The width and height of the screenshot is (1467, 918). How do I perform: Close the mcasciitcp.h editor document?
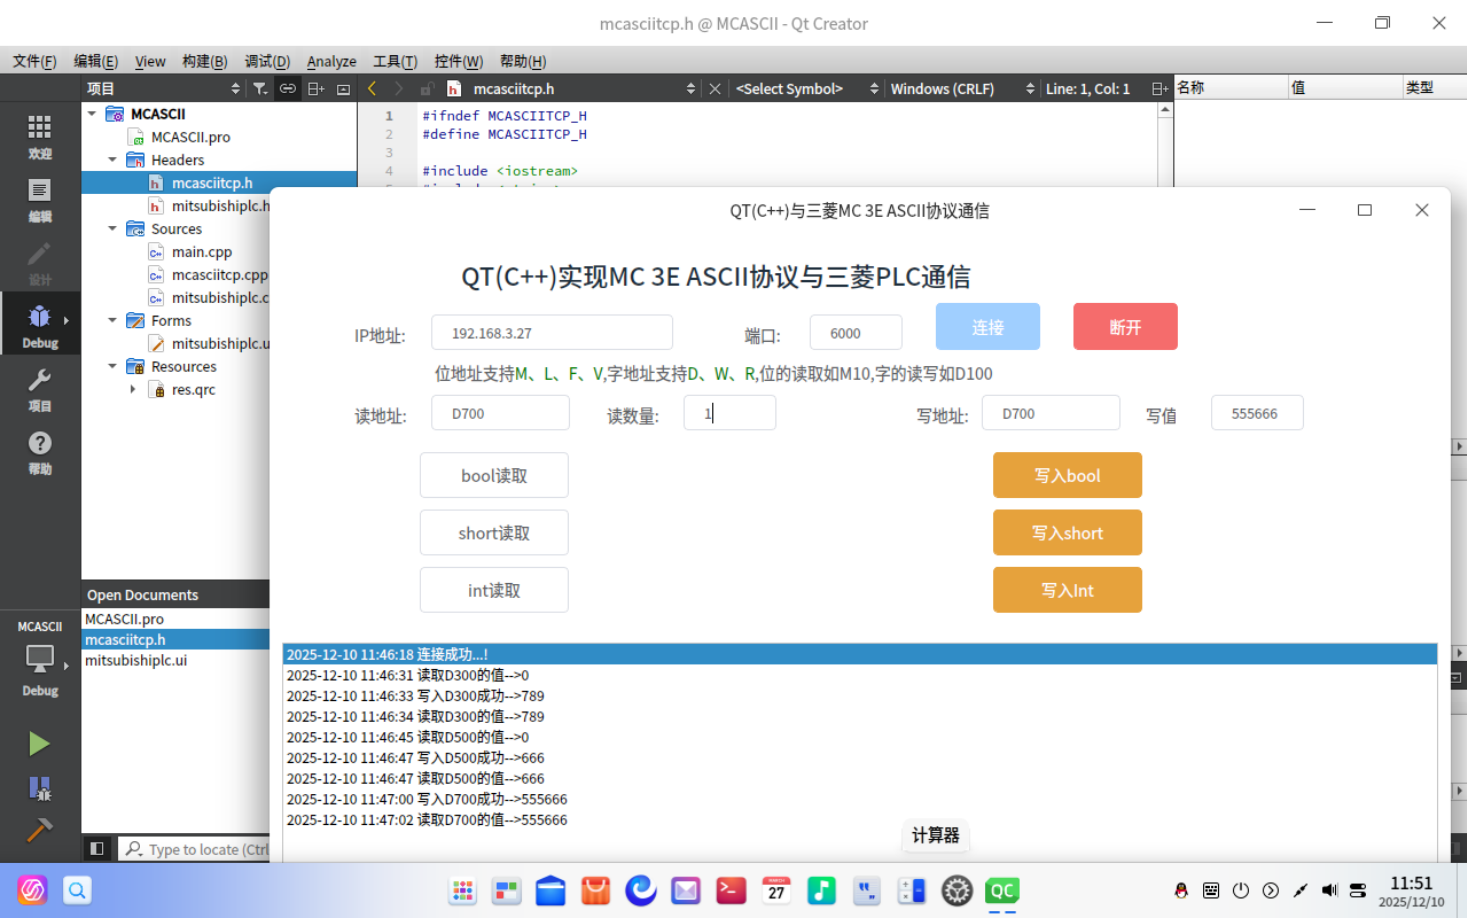tap(715, 89)
